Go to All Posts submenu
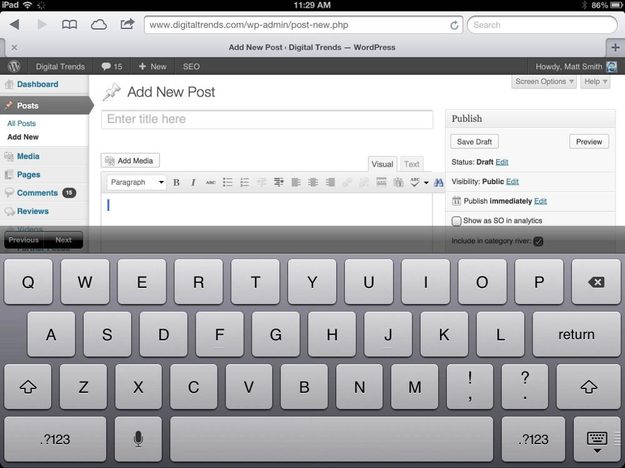The height and width of the screenshot is (468, 625). coord(22,124)
